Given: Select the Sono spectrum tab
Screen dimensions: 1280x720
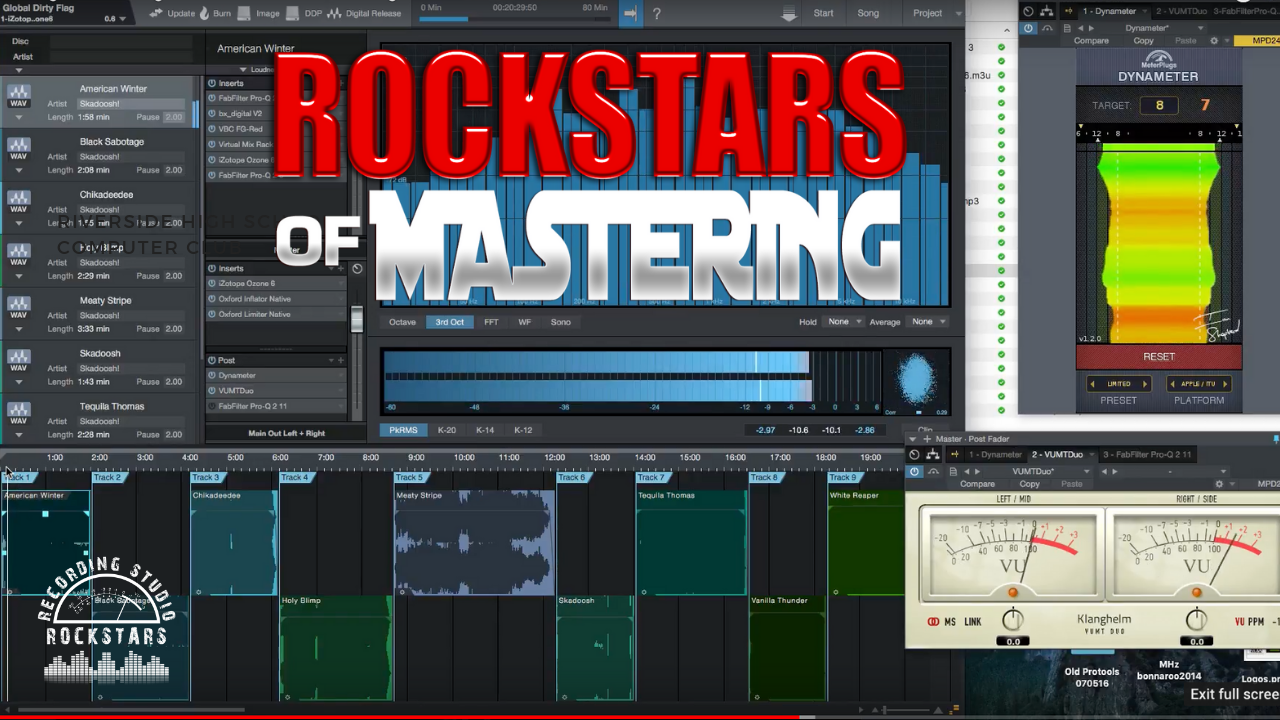Looking at the screenshot, I should [560, 322].
